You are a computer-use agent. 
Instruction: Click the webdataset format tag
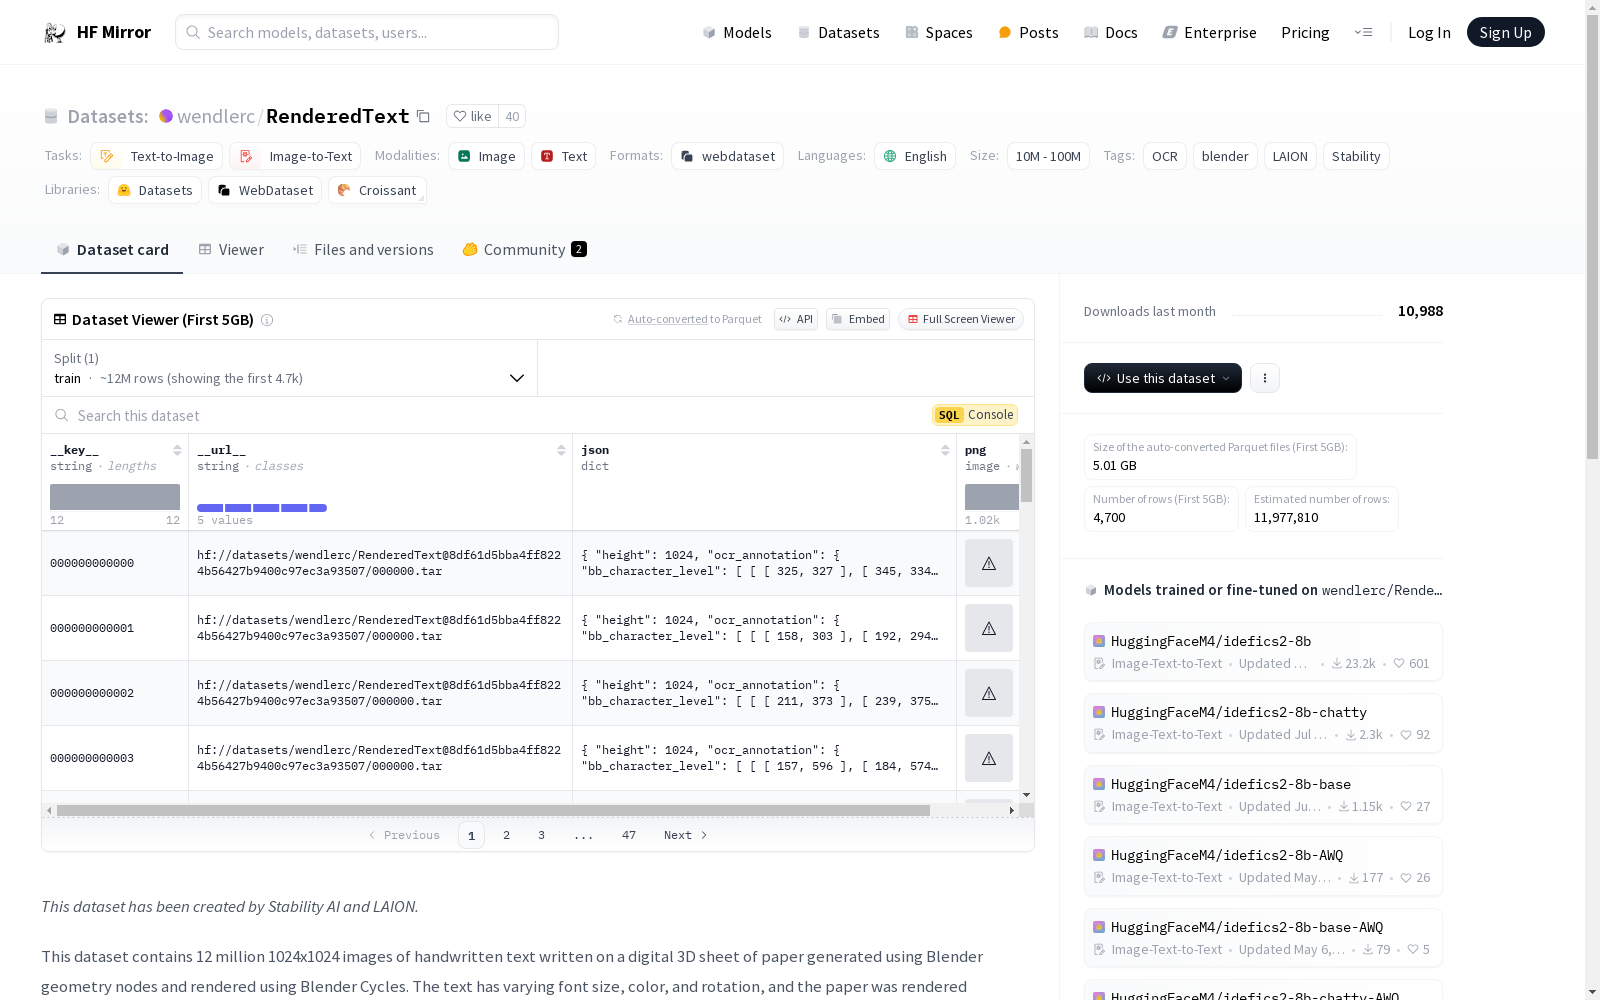point(727,156)
